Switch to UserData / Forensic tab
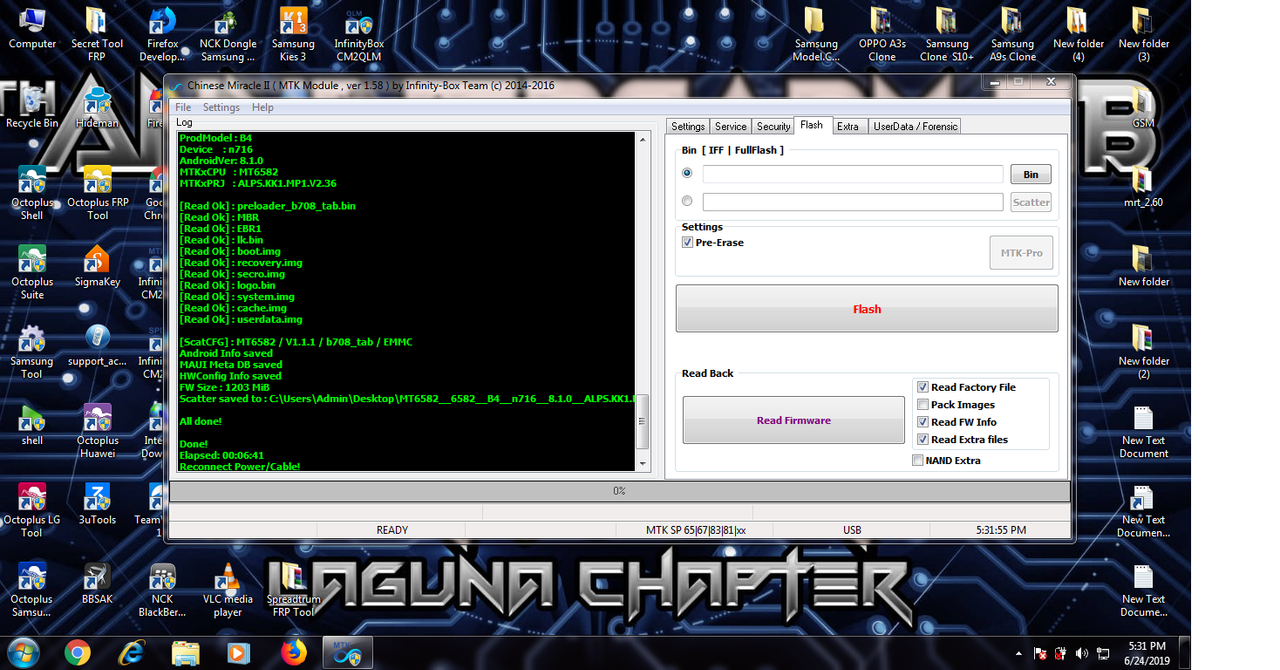Screen dimensions: 1280x670 point(915,126)
